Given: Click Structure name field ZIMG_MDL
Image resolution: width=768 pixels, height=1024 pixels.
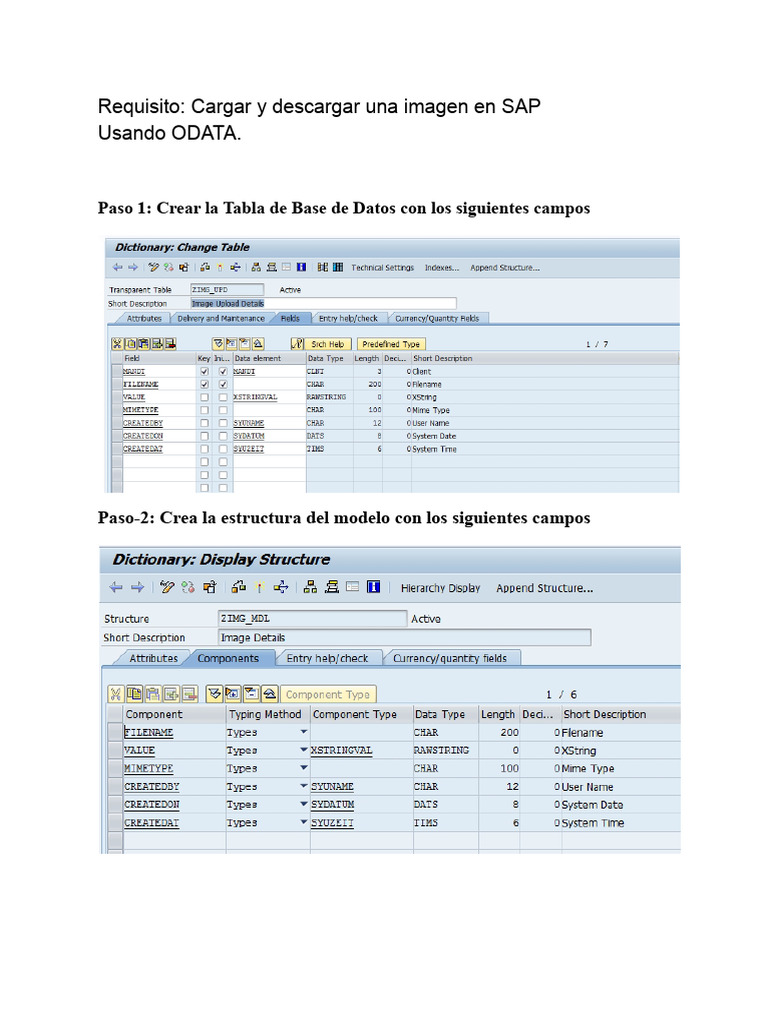Looking at the screenshot, I should (x=312, y=618).
